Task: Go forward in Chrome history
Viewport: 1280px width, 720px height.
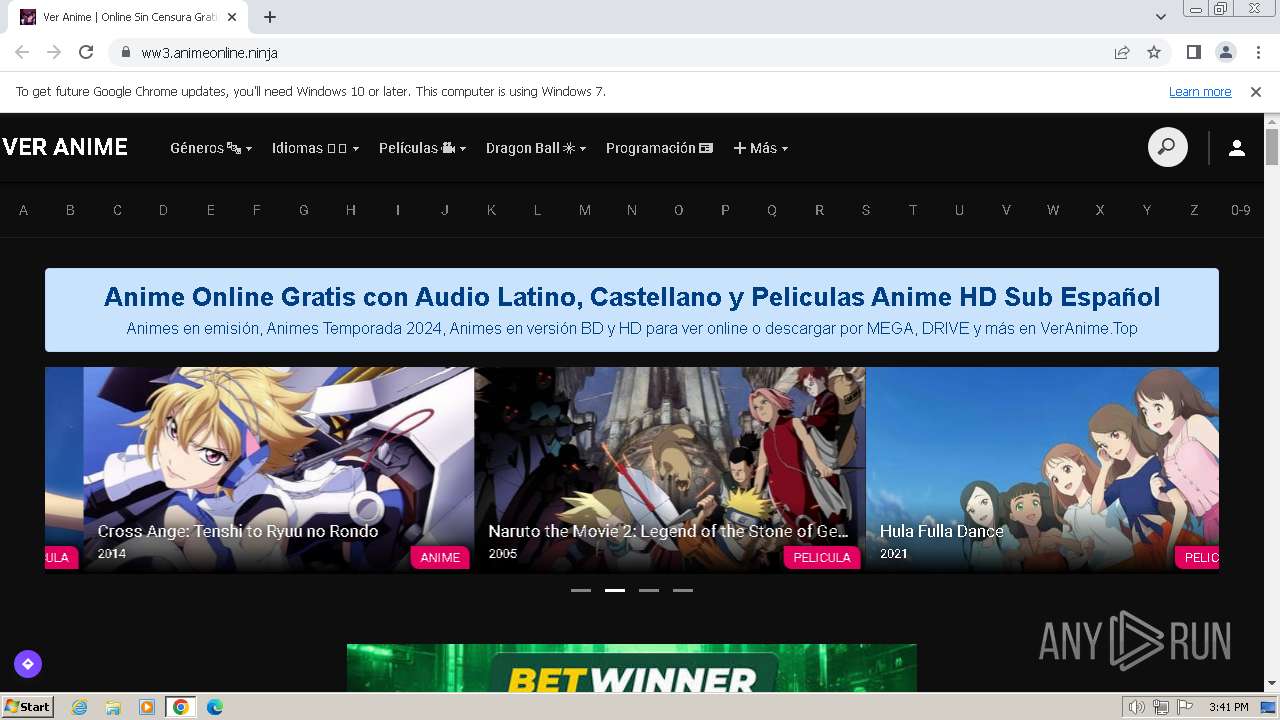Action: click(54, 52)
